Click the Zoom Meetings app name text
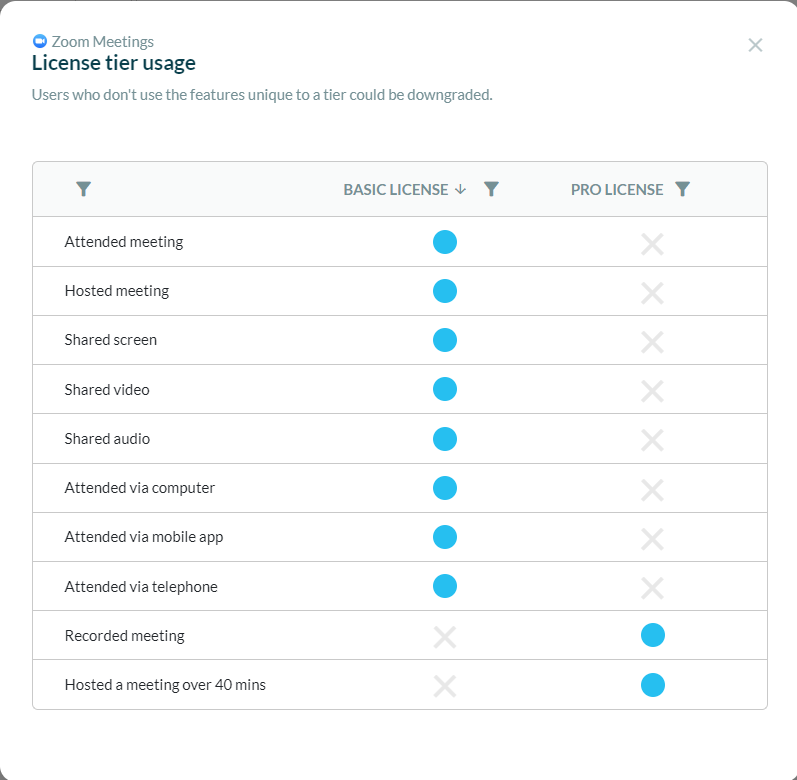 [103, 42]
